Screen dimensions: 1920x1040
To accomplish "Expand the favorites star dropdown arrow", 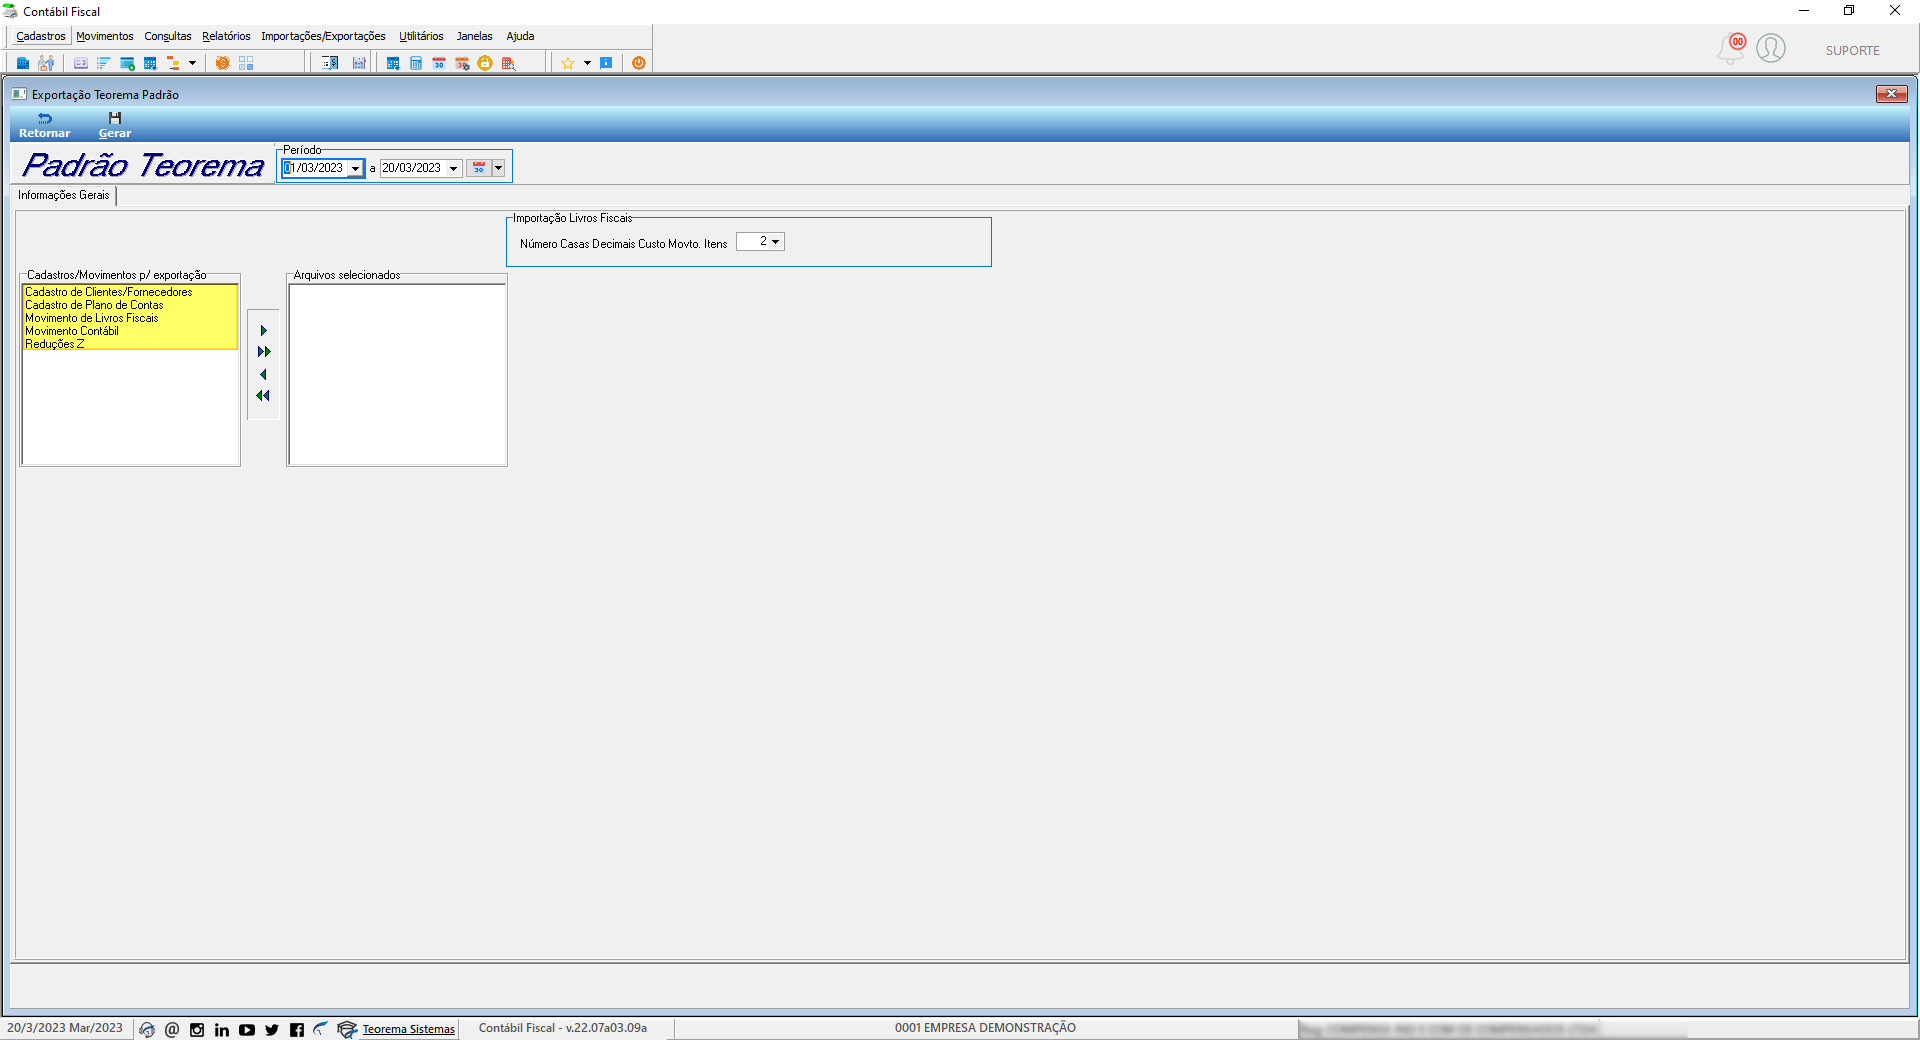I will [x=587, y=63].
